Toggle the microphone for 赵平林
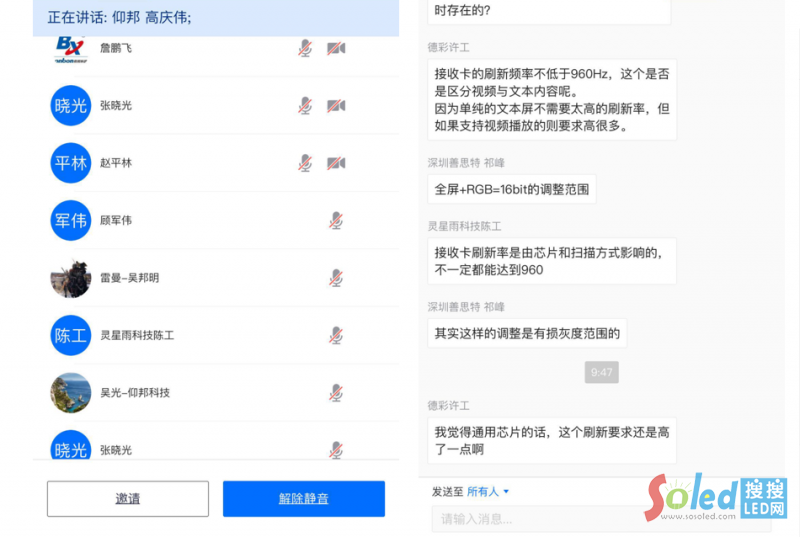The width and height of the screenshot is (800, 537). click(x=305, y=163)
